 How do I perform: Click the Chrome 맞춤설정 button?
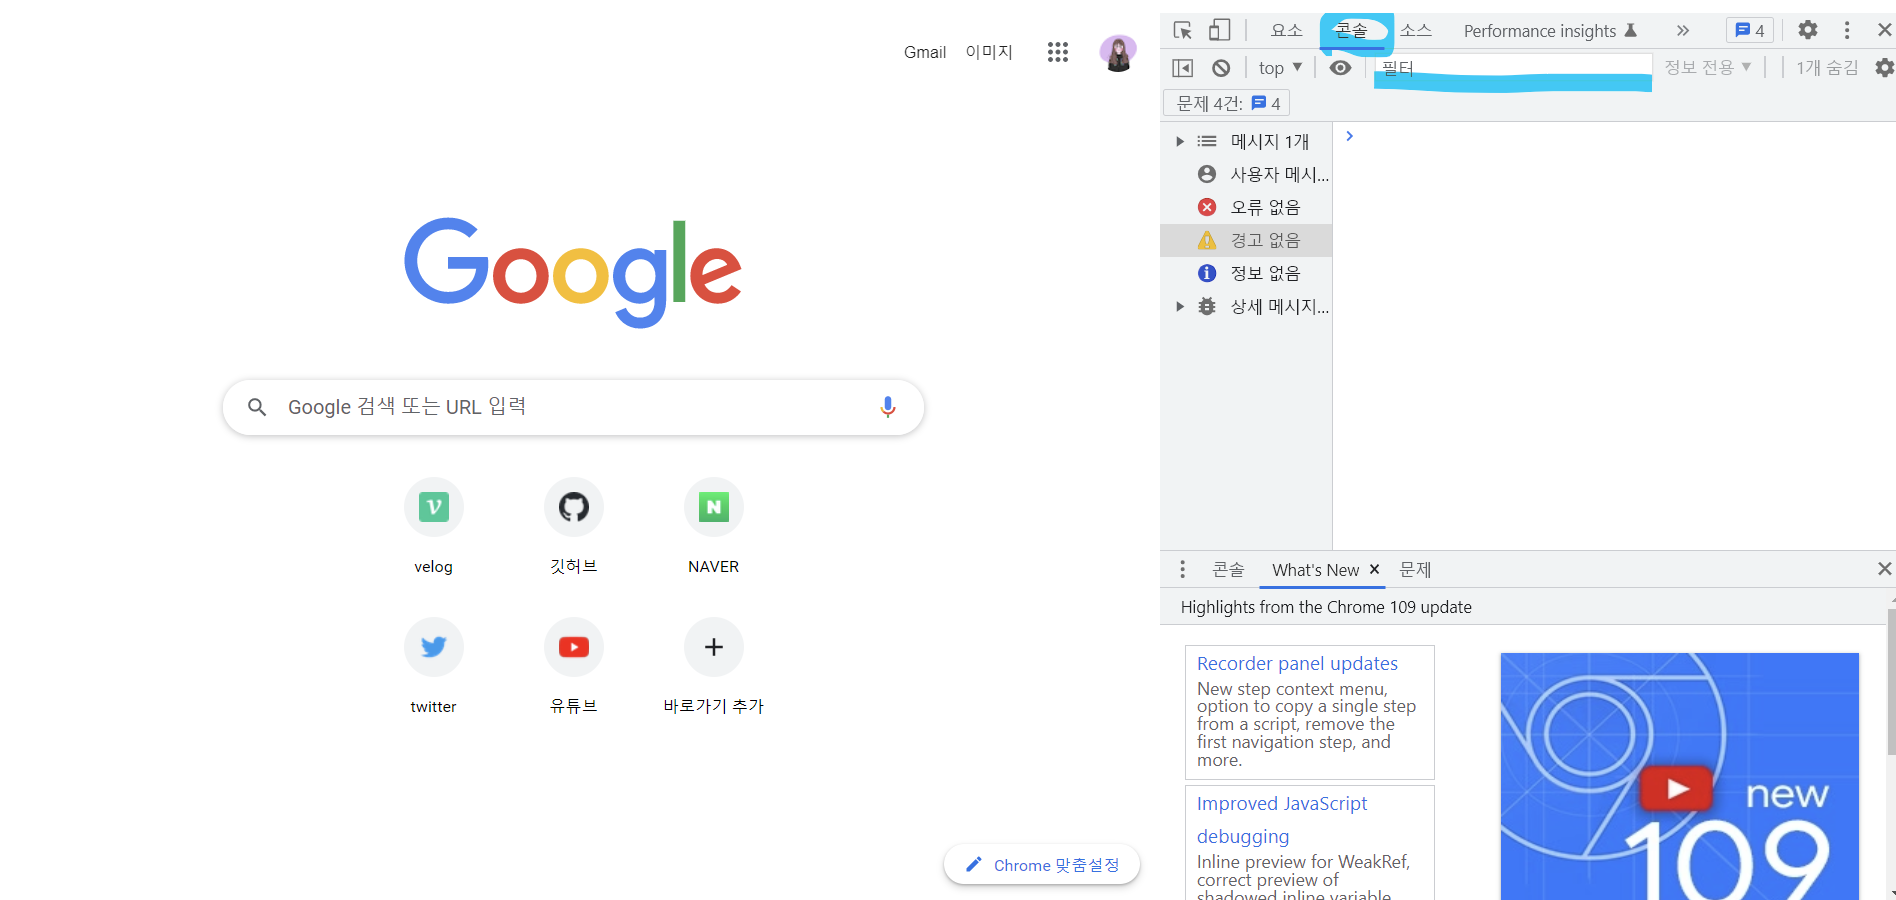tap(1042, 865)
